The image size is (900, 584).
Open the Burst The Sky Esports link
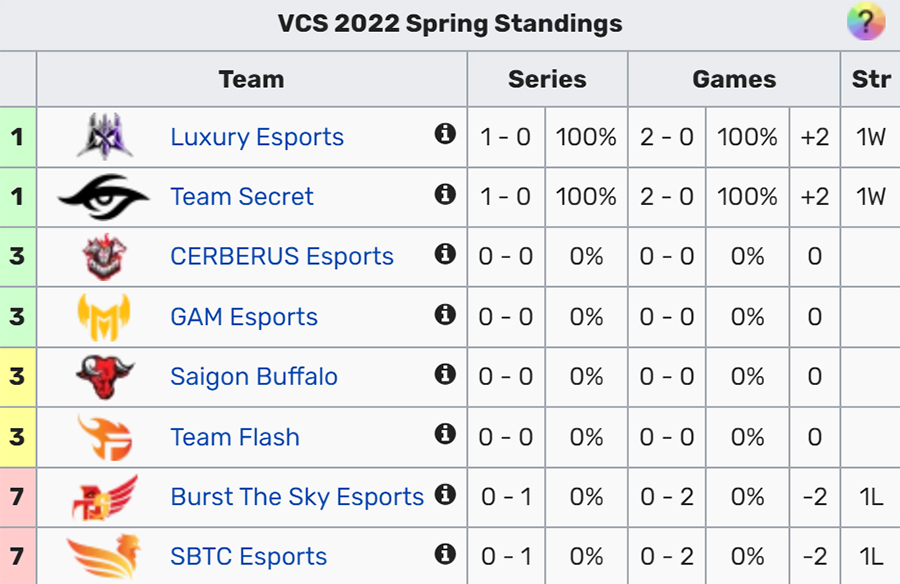(x=297, y=497)
